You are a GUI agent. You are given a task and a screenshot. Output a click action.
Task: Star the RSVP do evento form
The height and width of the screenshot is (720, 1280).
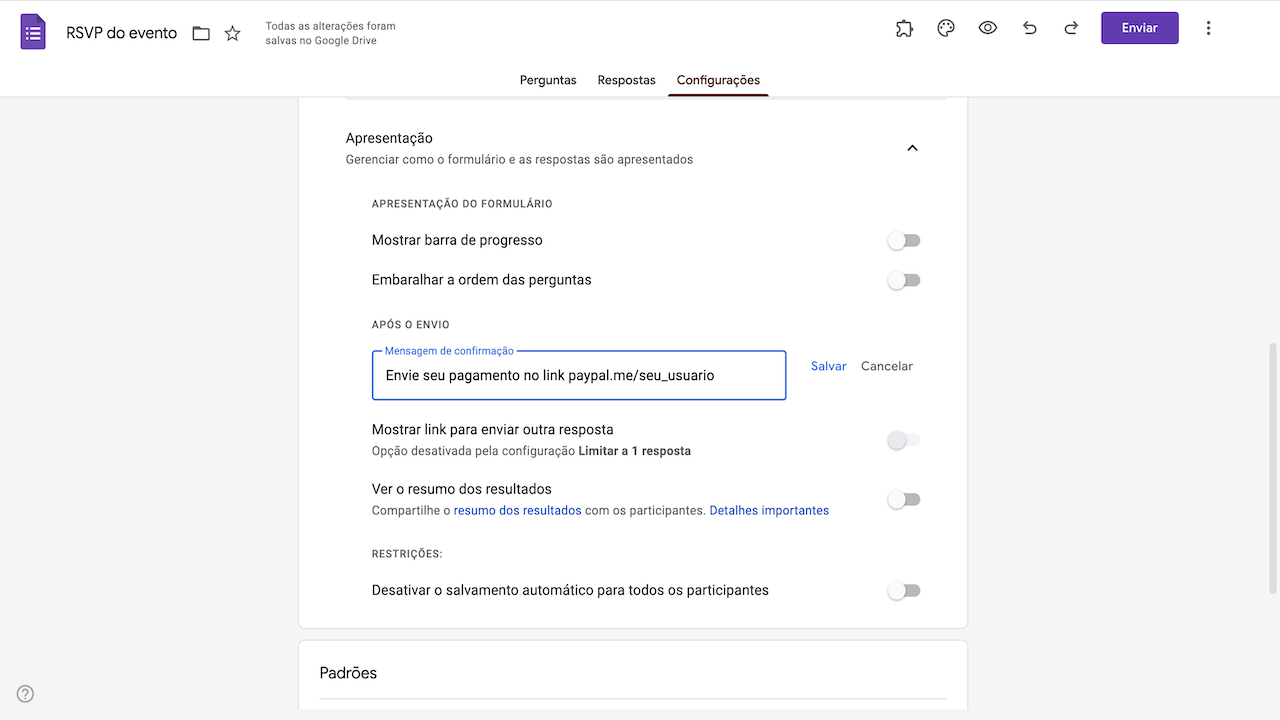tap(233, 33)
